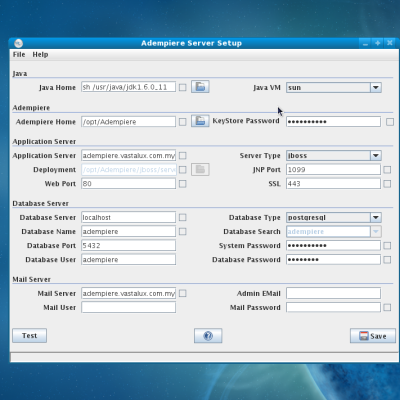This screenshot has height=400, width=400.
Task: Close the Adempiere Server Setup window
Action: coord(390,43)
